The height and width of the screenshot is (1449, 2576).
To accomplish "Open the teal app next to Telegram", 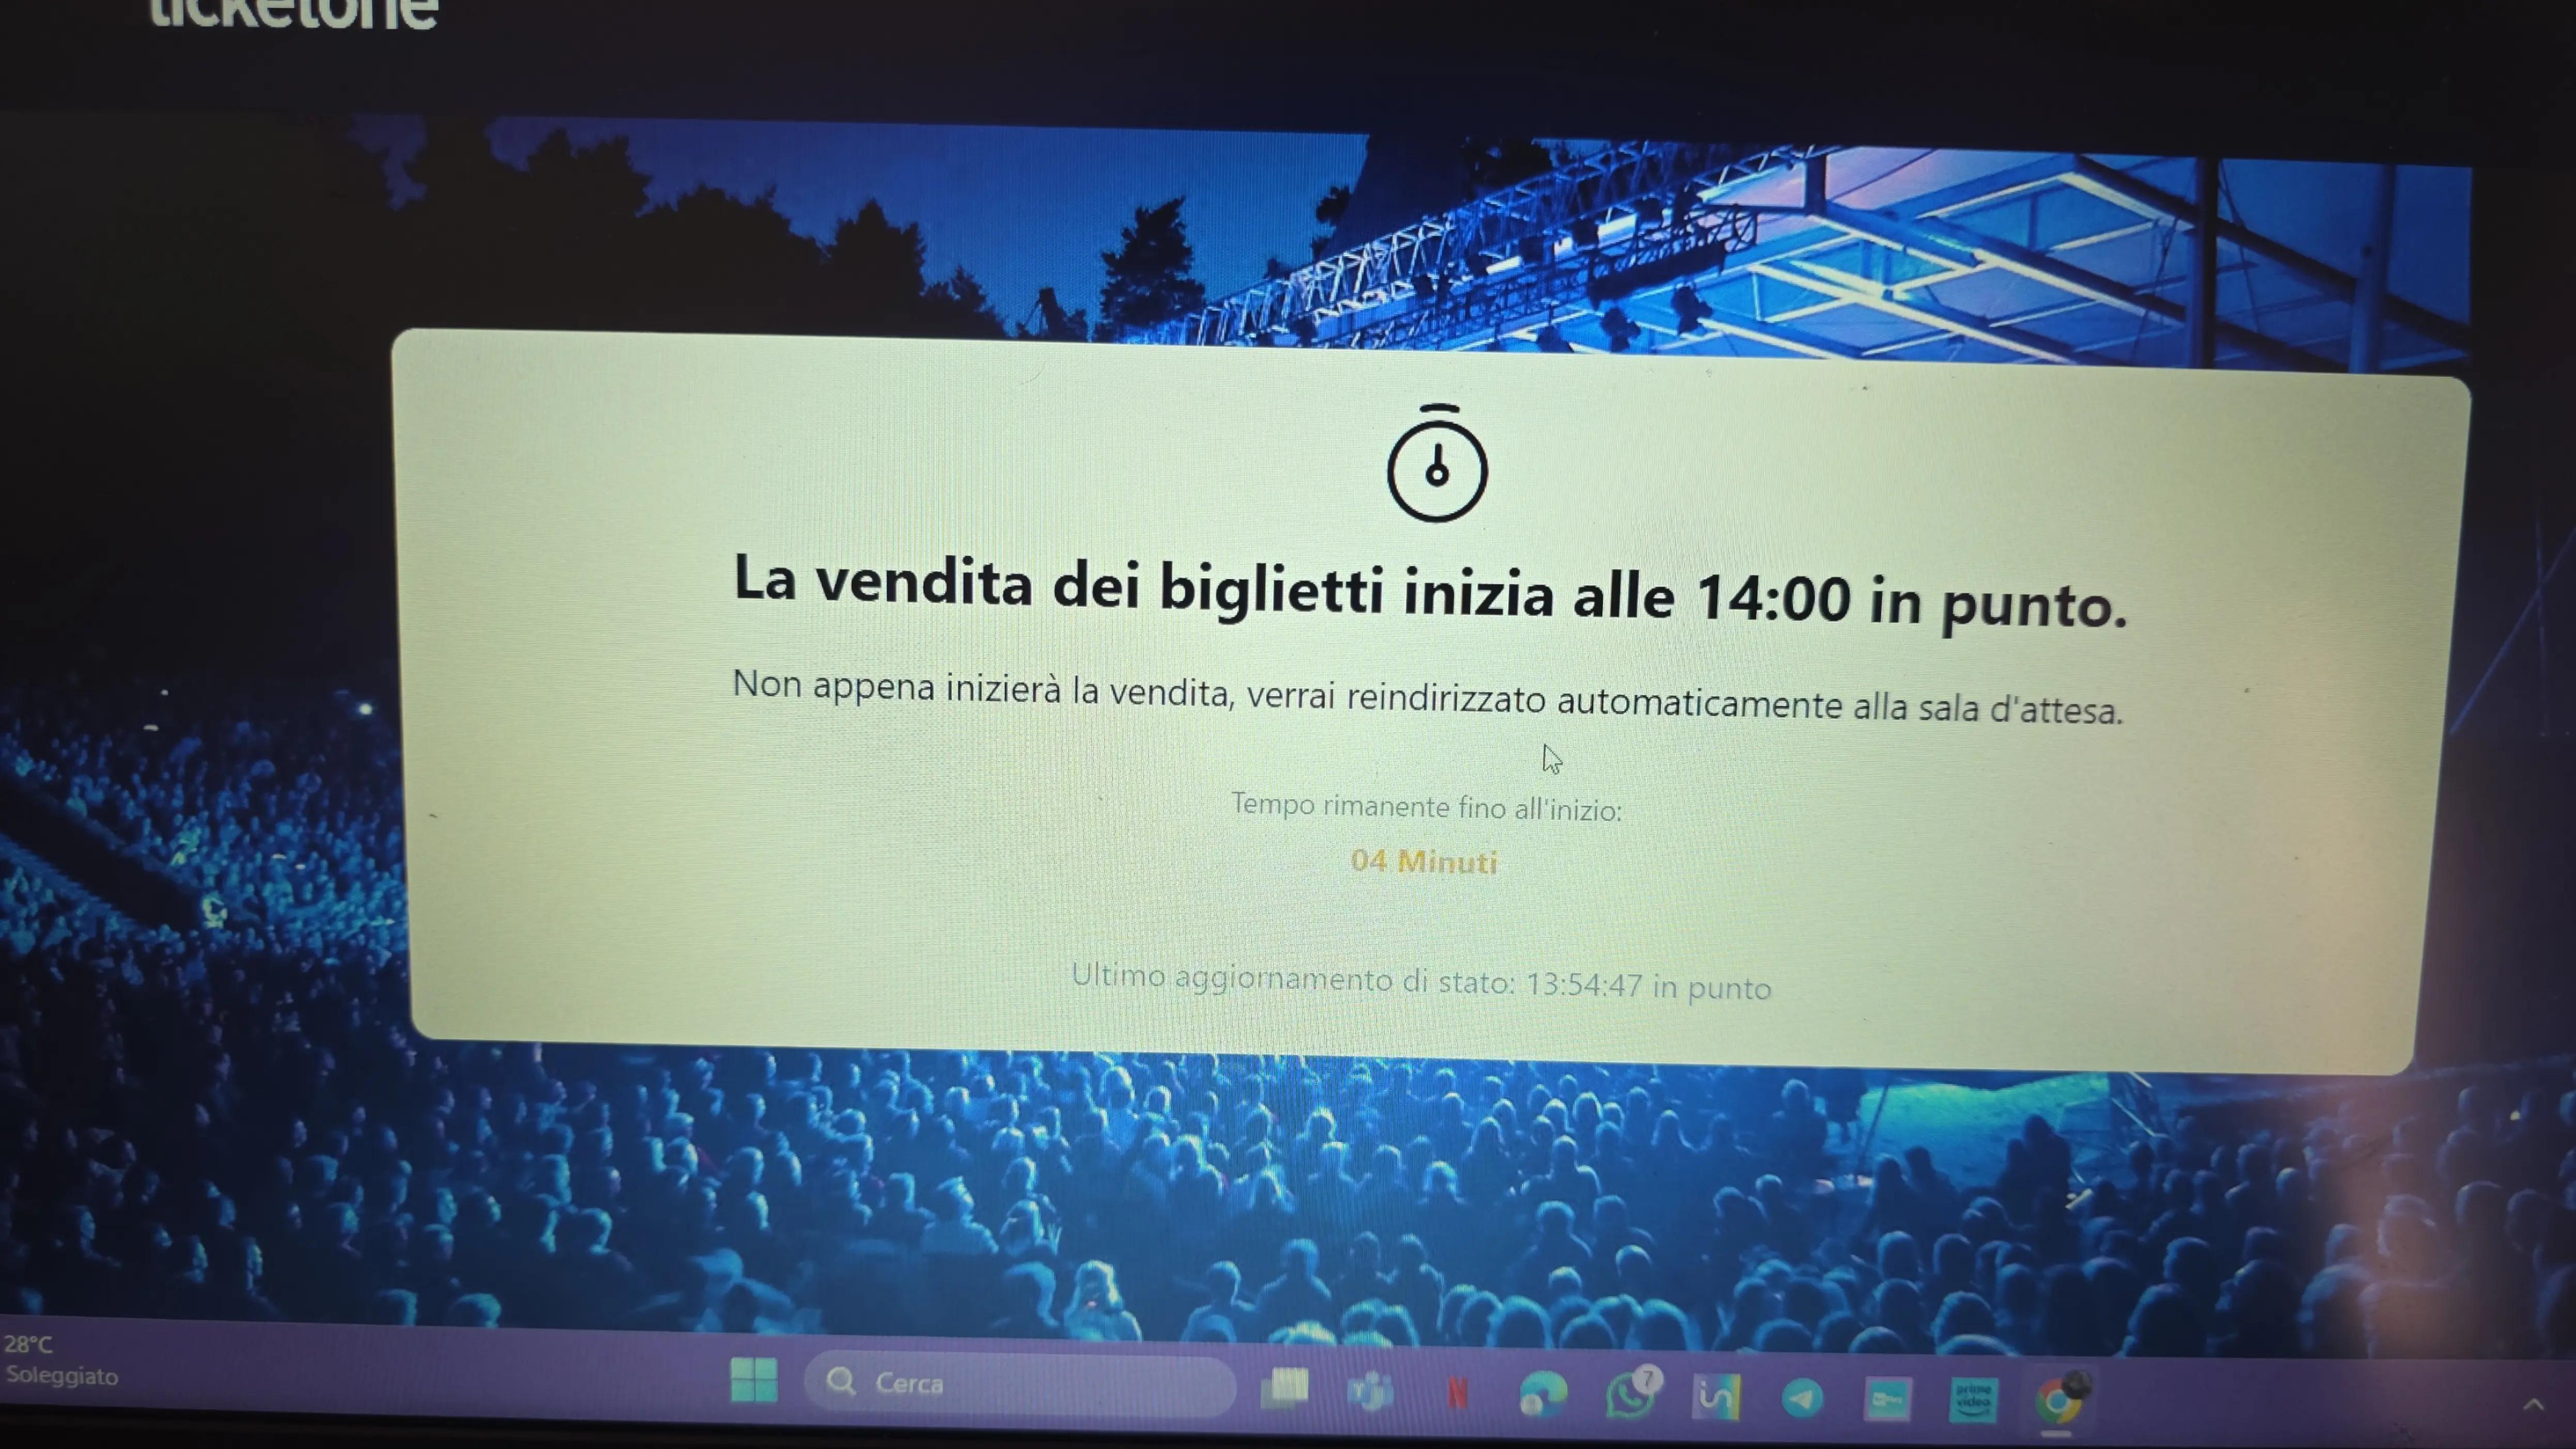I will pyautogui.click(x=1887, y=1398).
